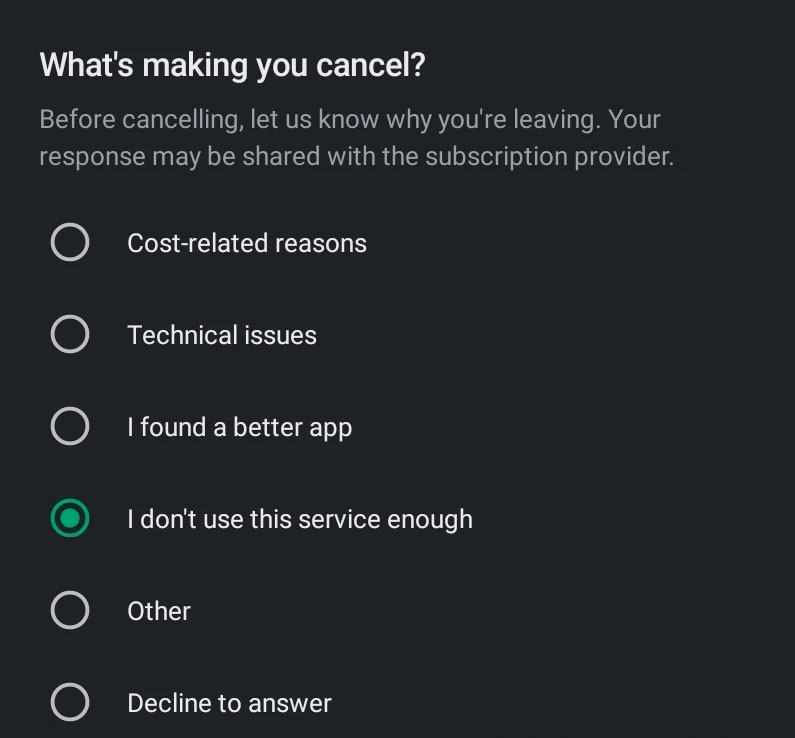Tap the "Decline to answer" label text
Image resolution: width=795 pixels, height=738 pixels.
point(229,703)
